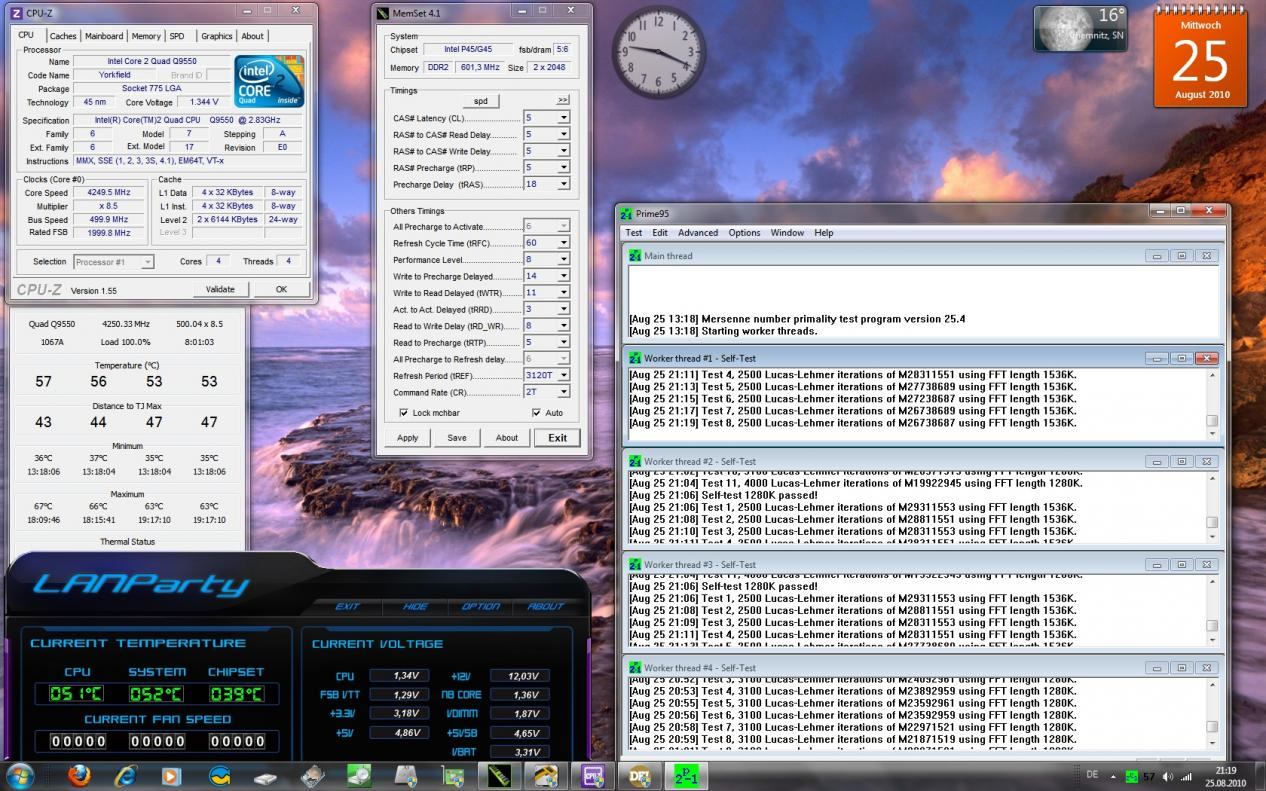Open the Refresh Cycle Time tRFC dropdown

click(563, 243)
